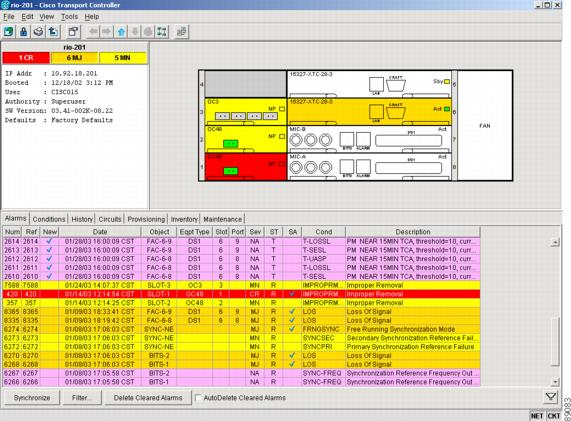571x421 pixels.
Task: Click the Filter button
Action: tap(82, 398)
